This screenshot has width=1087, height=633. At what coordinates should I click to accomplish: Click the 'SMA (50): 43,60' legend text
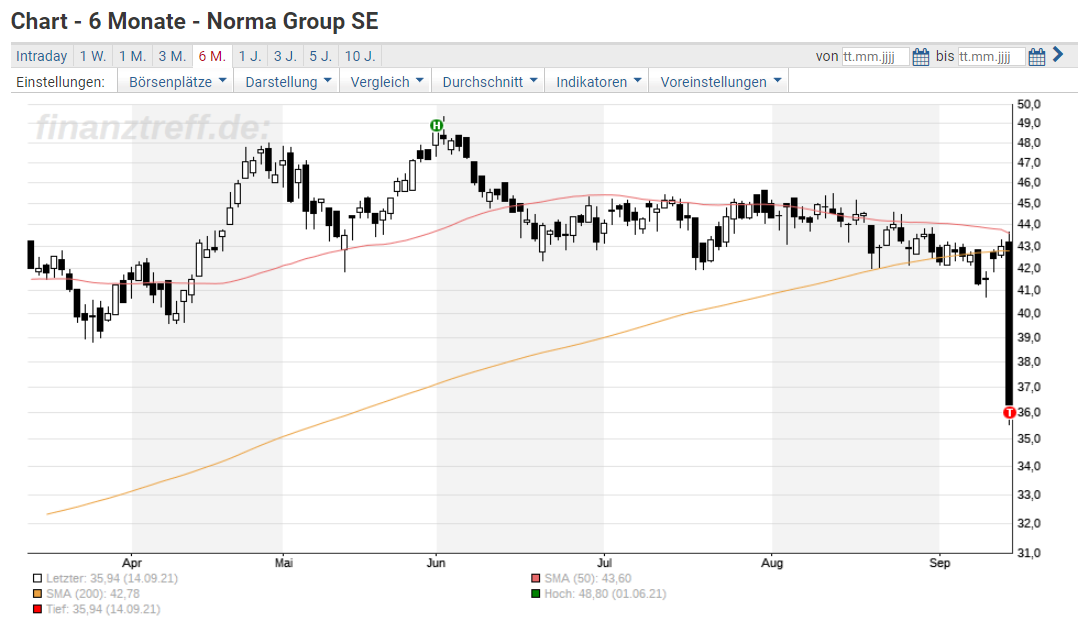(x=588, y=578)
